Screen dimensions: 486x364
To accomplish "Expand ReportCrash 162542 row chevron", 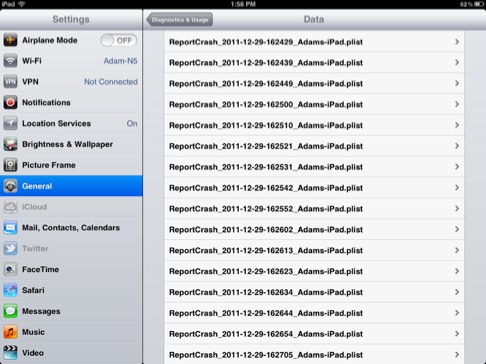I will 457,188.
